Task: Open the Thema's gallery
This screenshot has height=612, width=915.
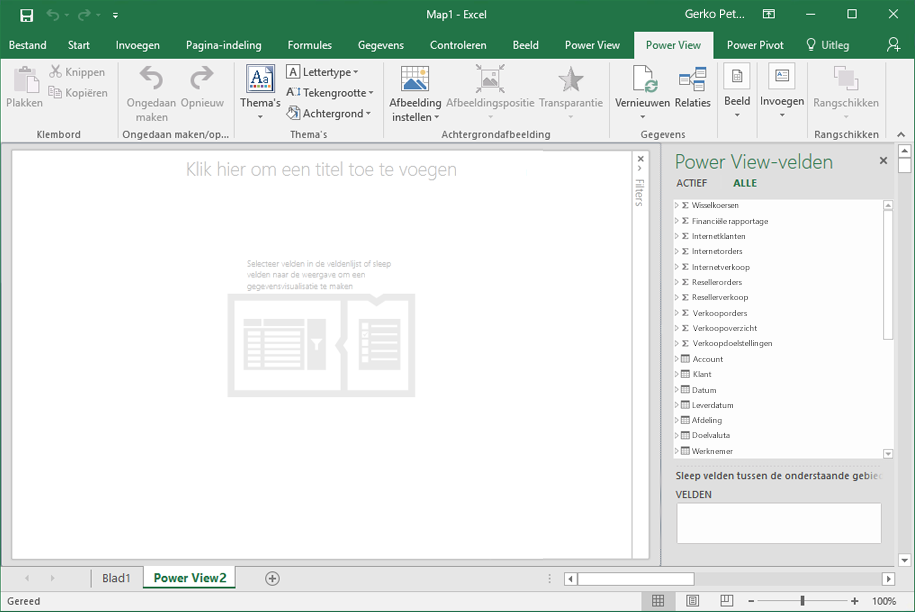Action: (260, 92)
